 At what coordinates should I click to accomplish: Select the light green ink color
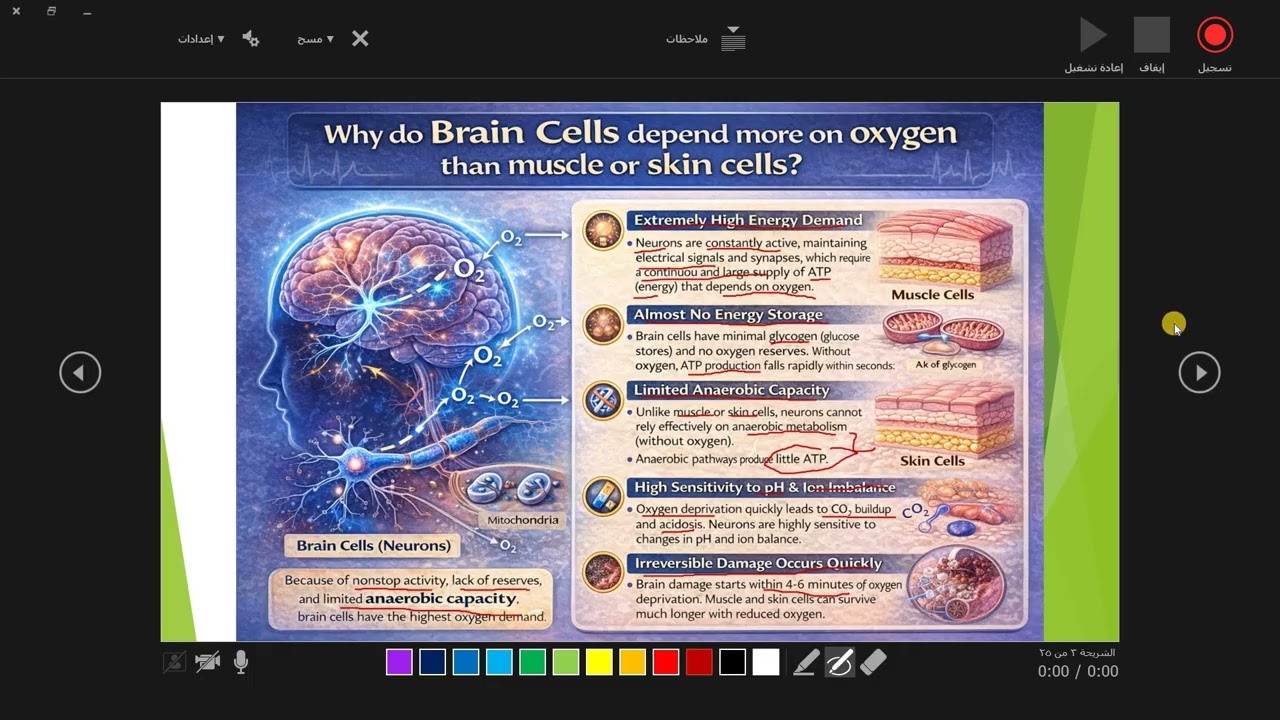(x=566, y=662)
